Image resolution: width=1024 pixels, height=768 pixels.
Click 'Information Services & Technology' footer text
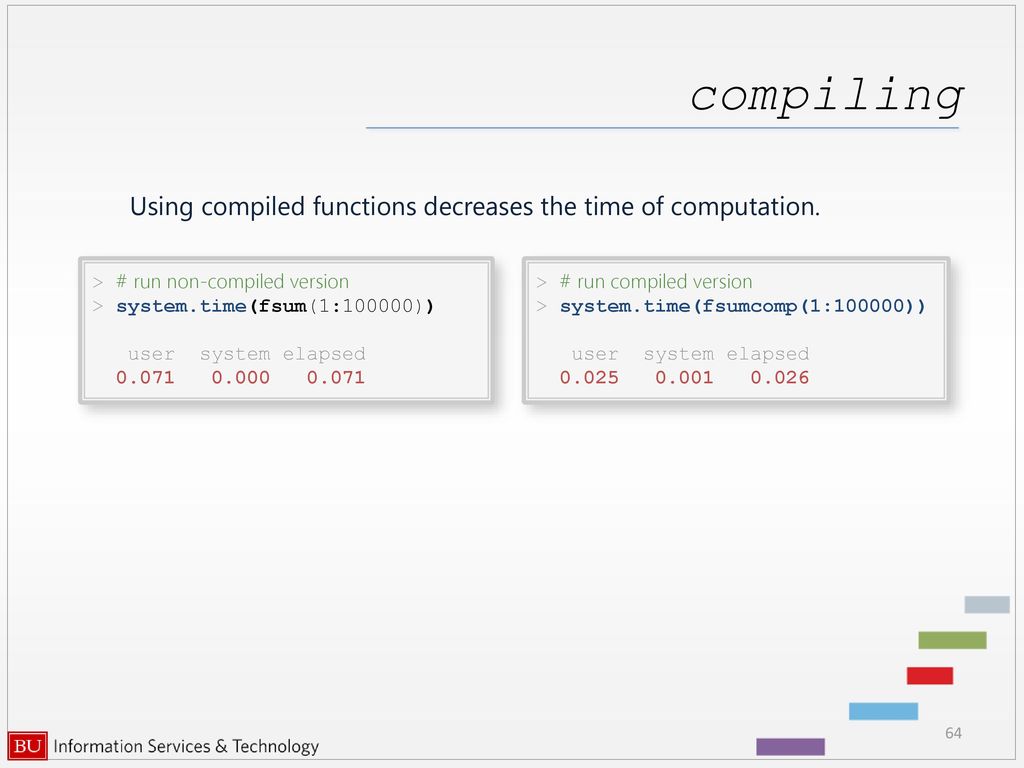click(186, 746)
